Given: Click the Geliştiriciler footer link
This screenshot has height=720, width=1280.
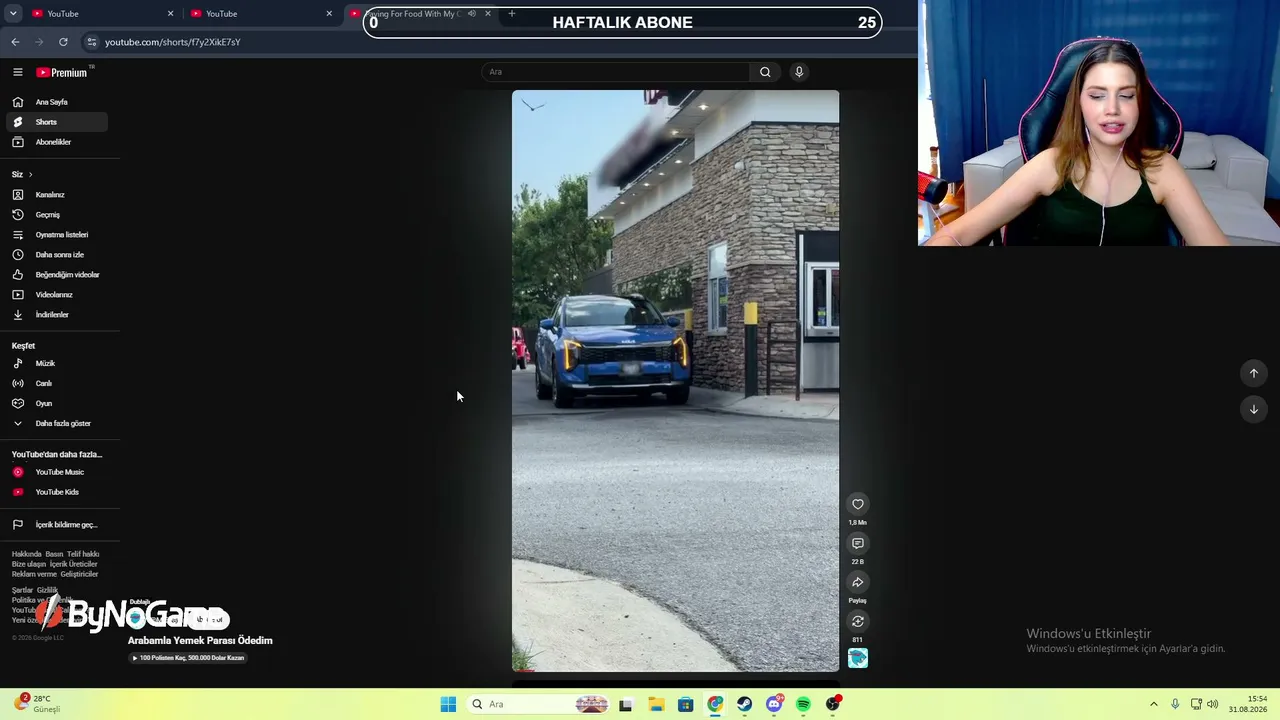Looking at the screenshot, I should click(x=79, y=574).
